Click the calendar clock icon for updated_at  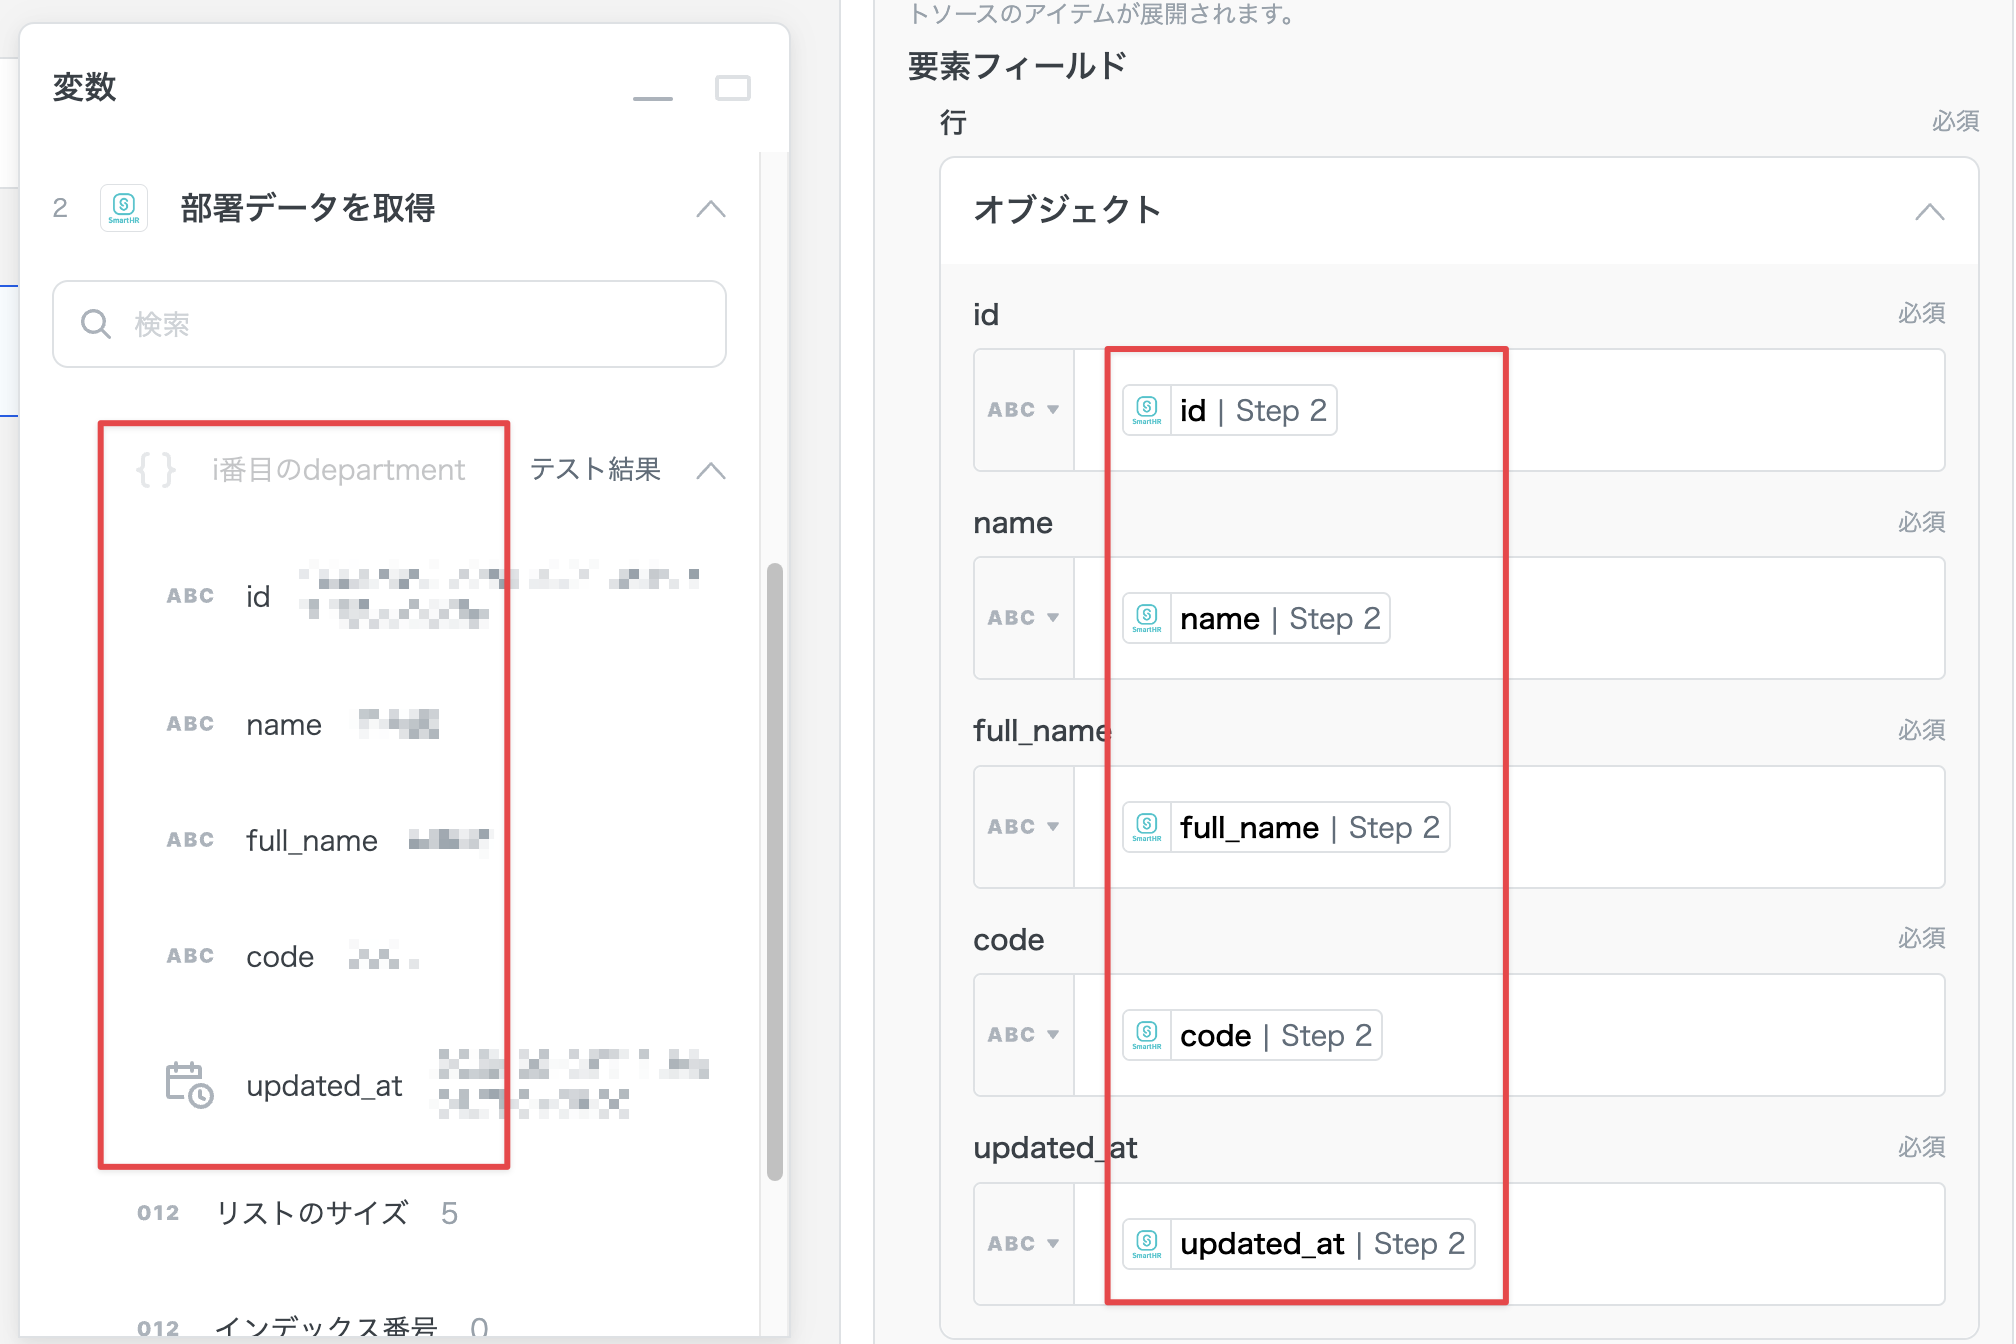tap(188, 1085)
